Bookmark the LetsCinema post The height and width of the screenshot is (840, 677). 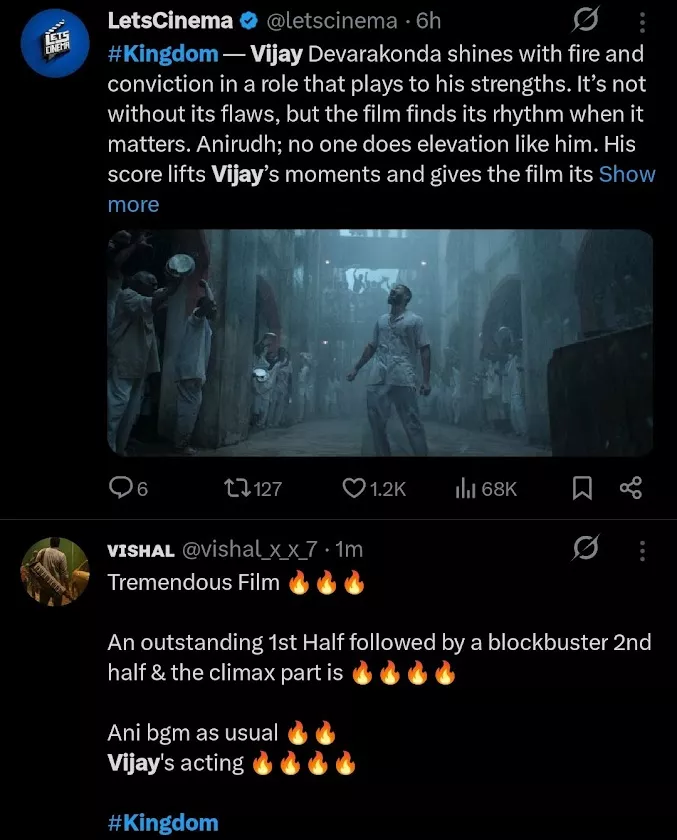(x=583, y=488)
